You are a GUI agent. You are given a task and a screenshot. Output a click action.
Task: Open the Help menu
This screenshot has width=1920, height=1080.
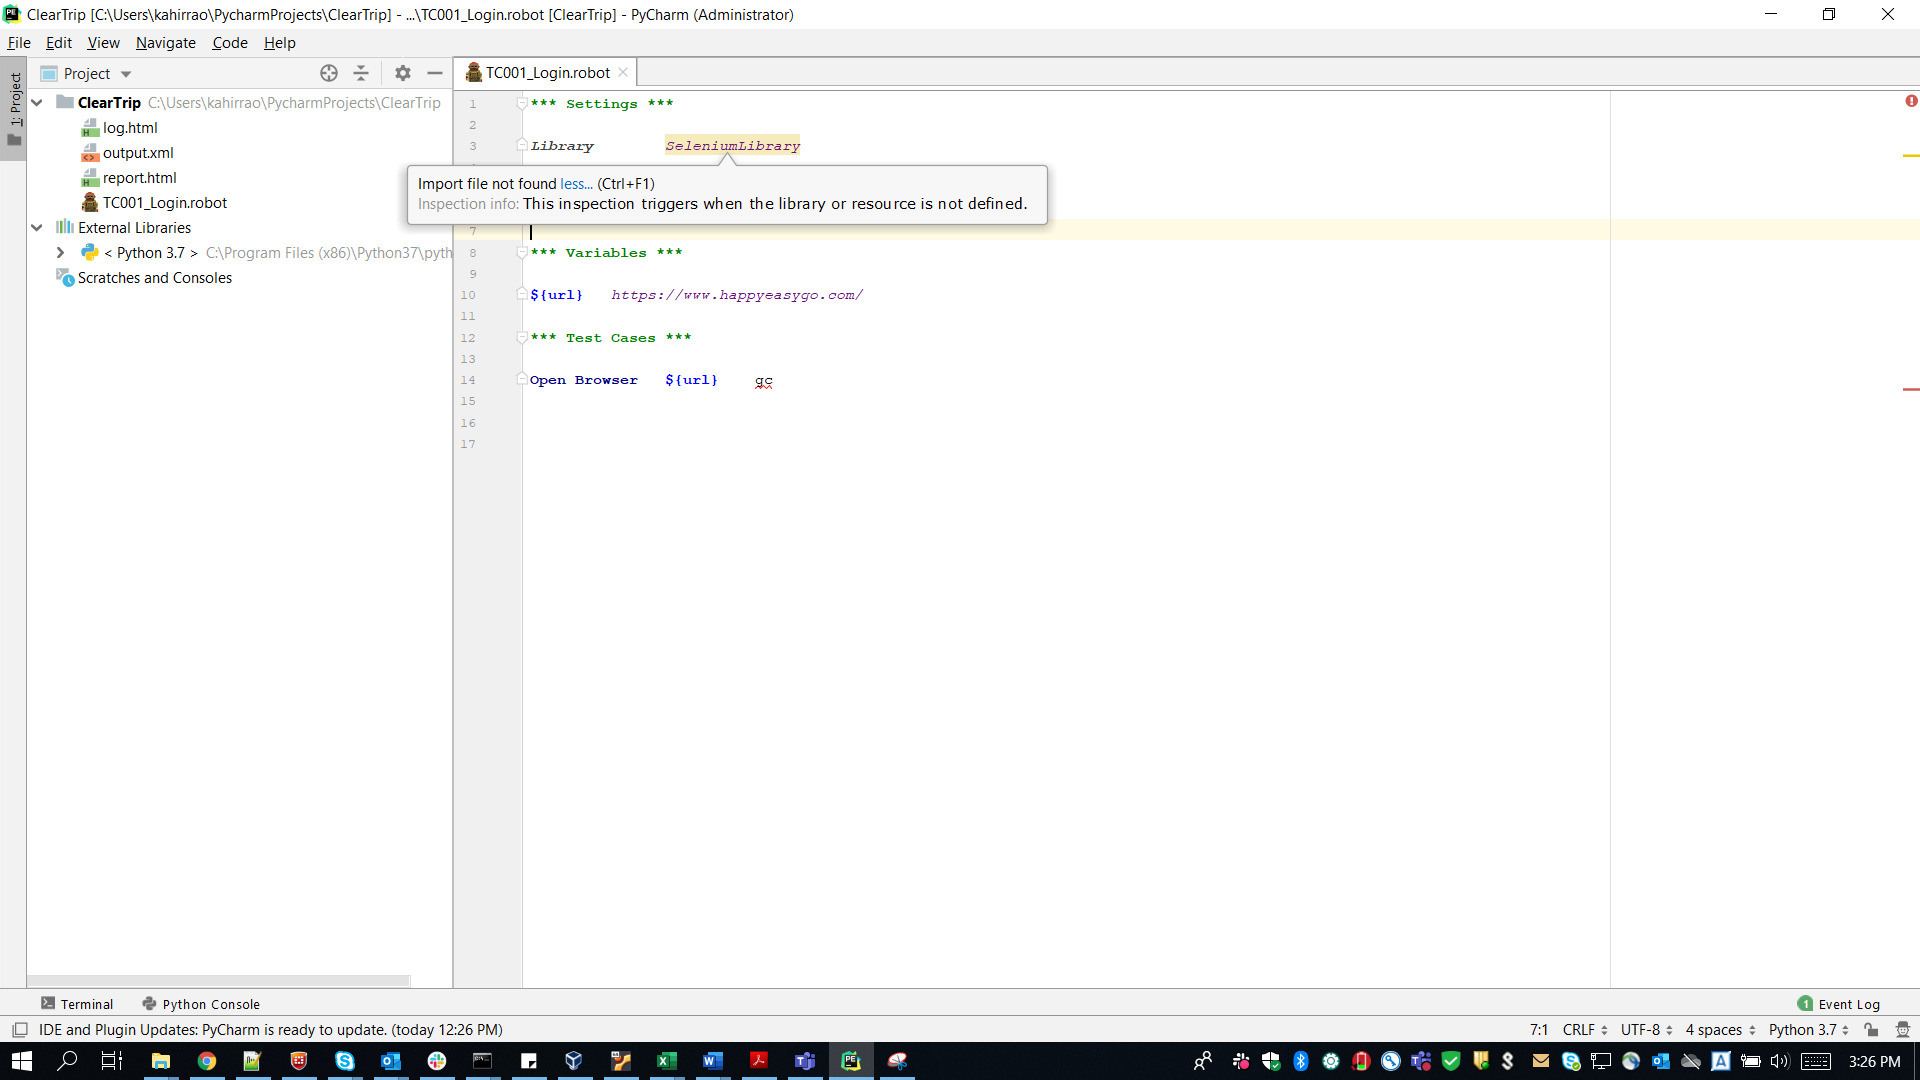point(280,43)
